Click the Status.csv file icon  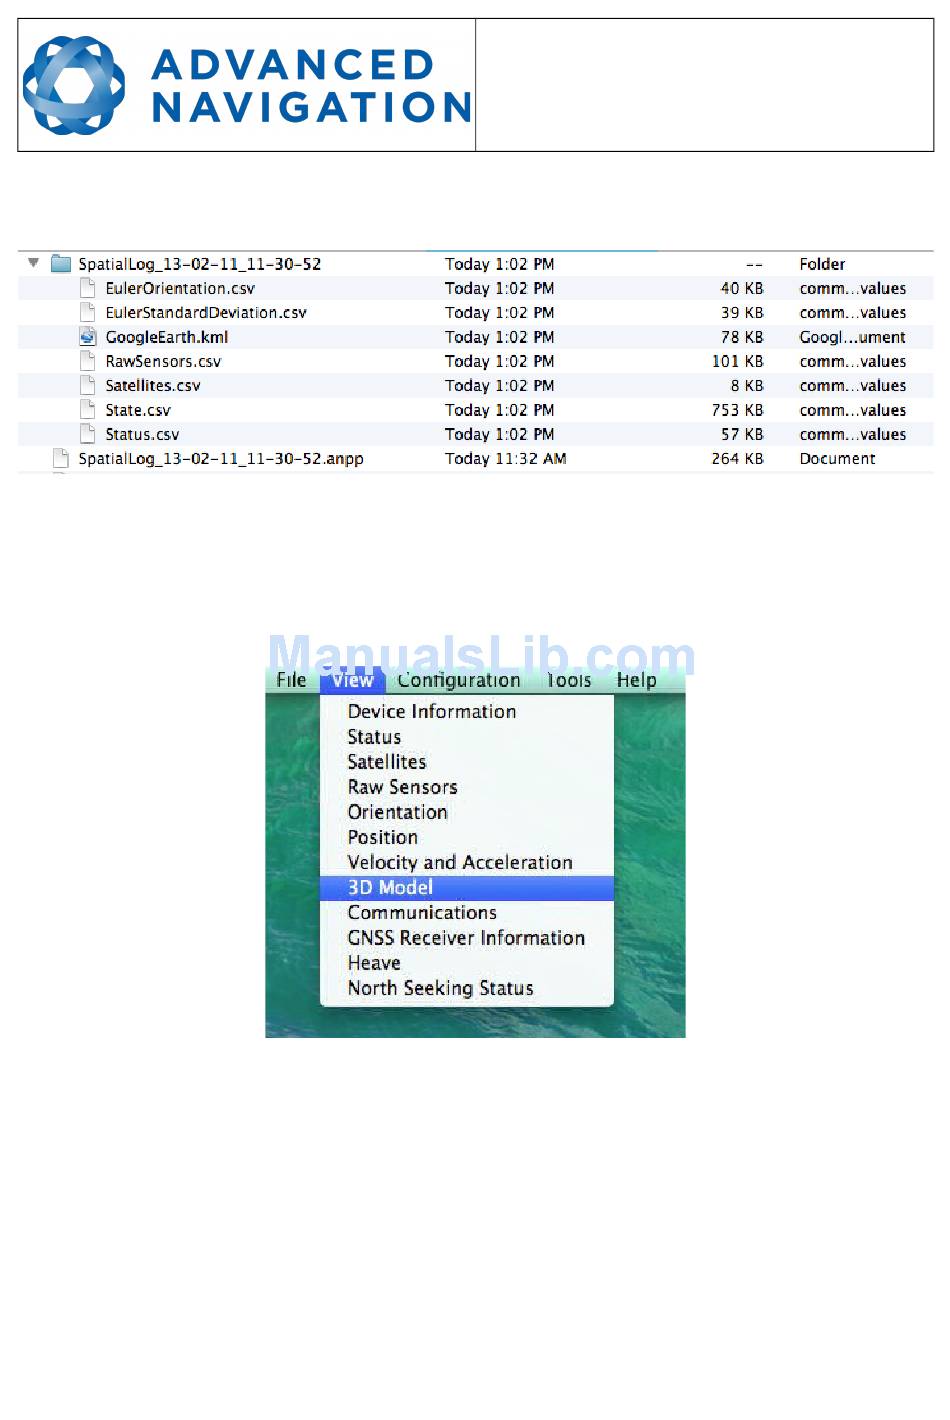(88, 434)
